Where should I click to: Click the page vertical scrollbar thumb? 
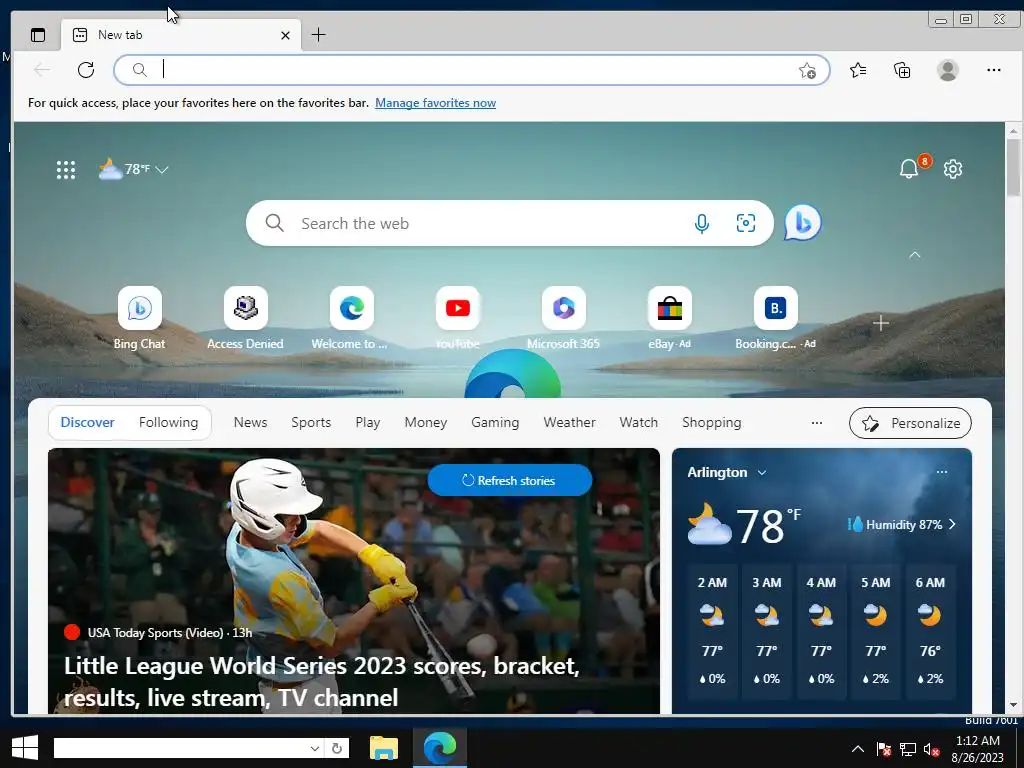(x=1013, y=167)
